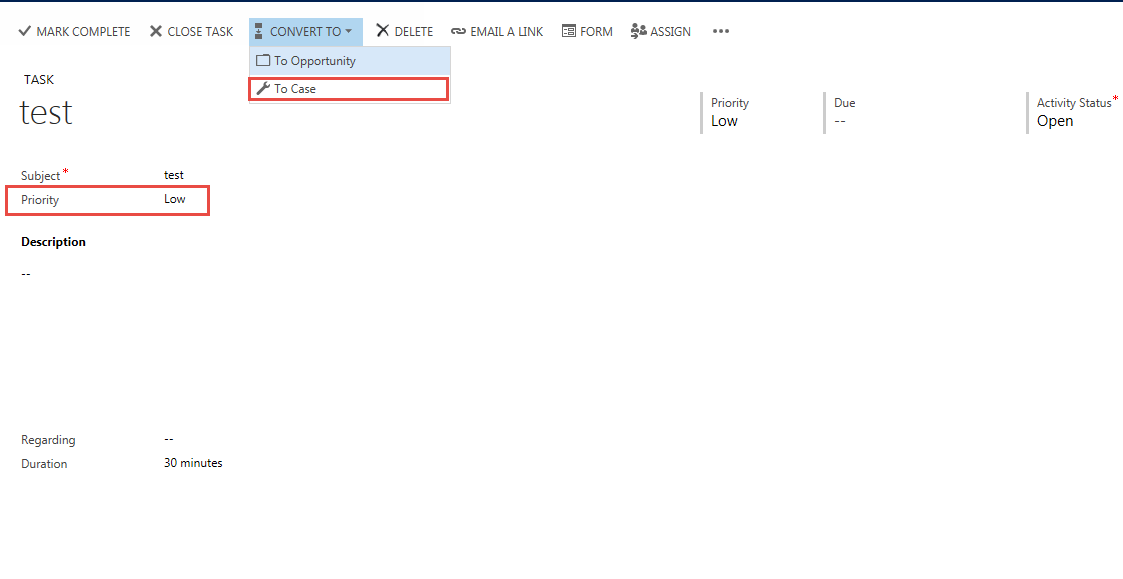The height and width of the screenshot is (579, 1123).
Task: Open the ellipsis for more commands
Action: coord(721,31)
